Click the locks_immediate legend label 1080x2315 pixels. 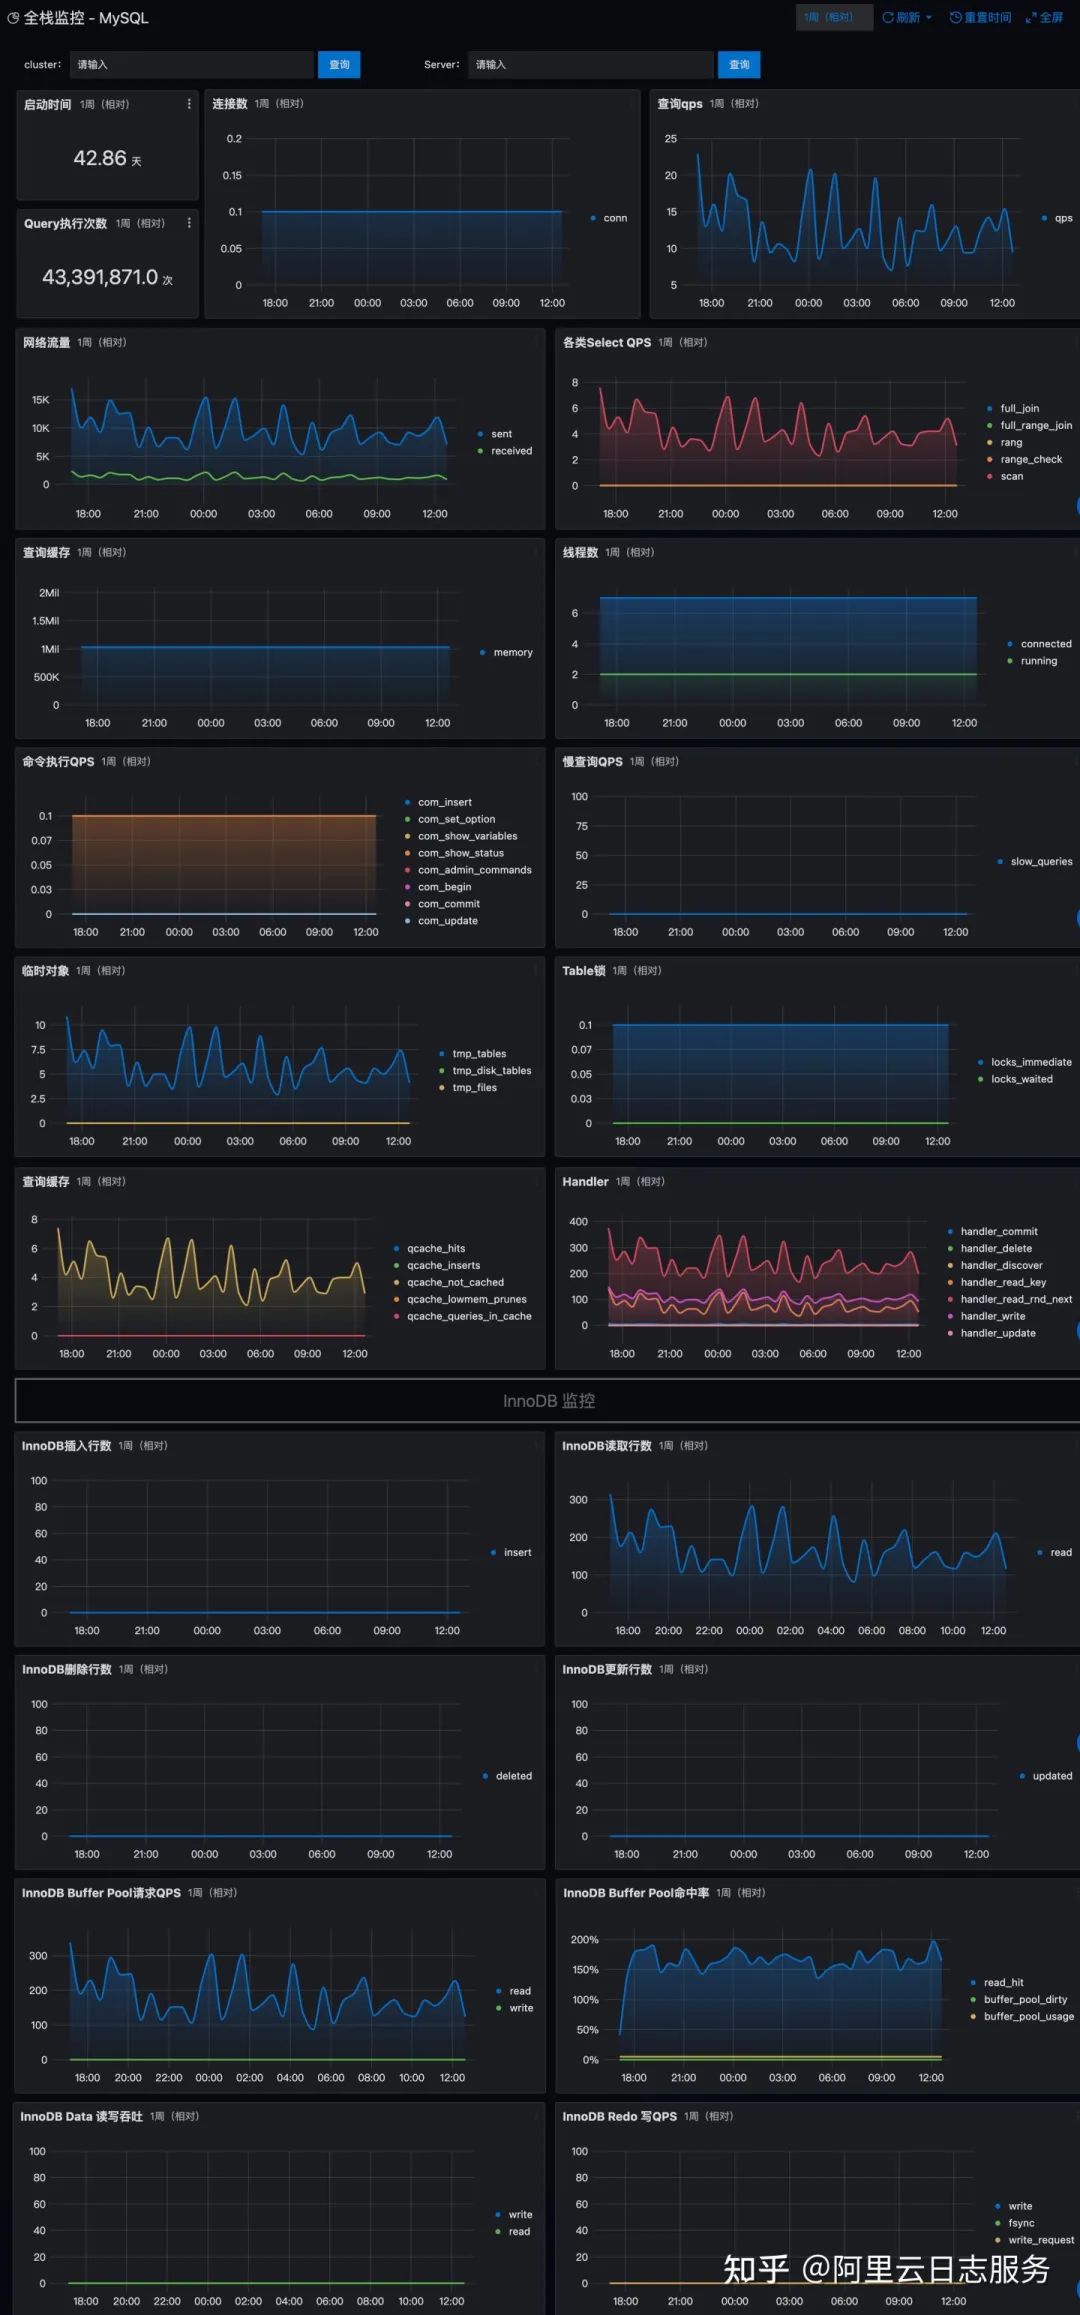(1031, 1062)
